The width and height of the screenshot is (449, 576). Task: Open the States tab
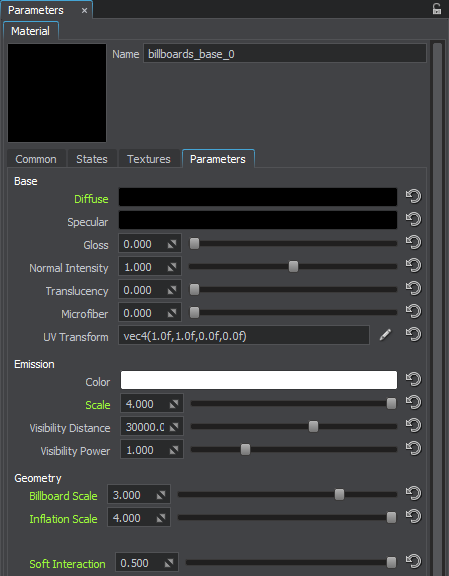(x=92, y=159)
